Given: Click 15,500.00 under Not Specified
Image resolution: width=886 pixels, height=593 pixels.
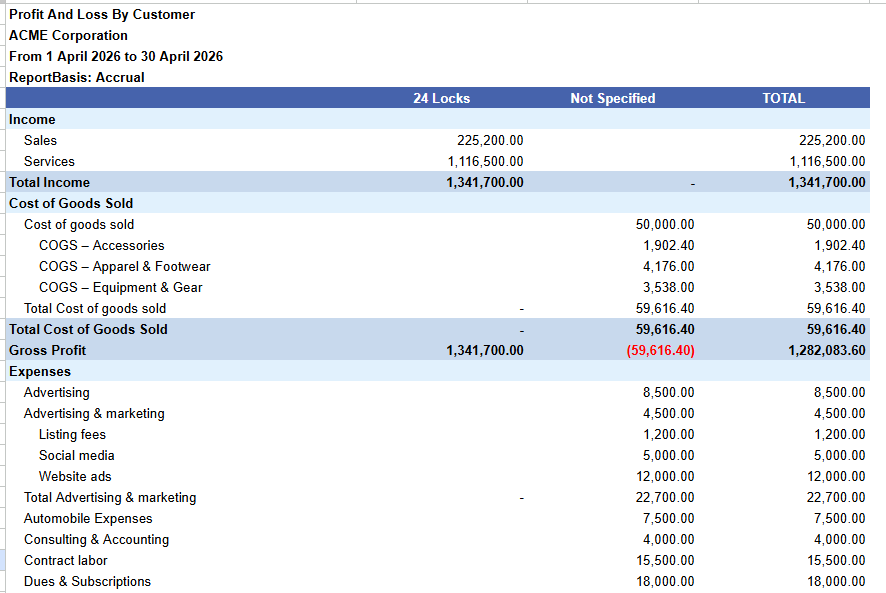Looking at the screenshot, I should click(665, 560).
